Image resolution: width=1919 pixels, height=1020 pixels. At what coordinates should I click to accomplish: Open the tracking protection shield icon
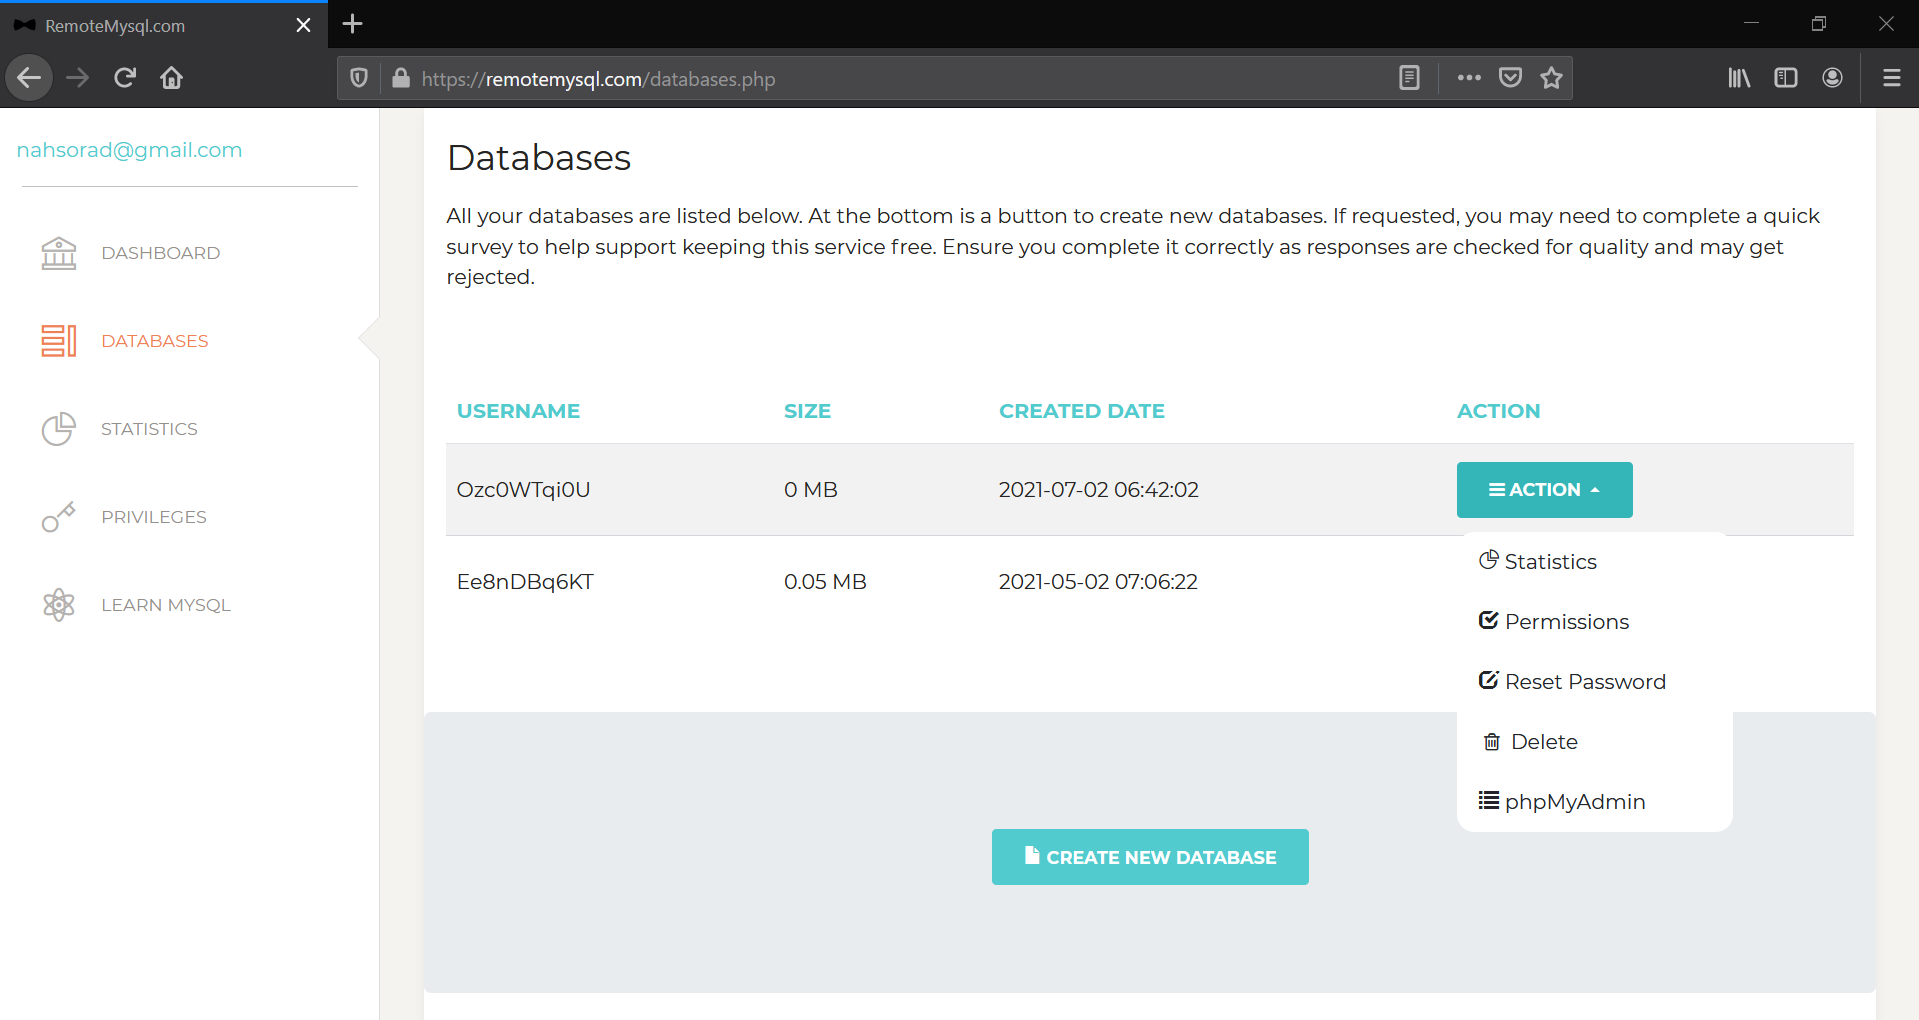coord(359,78)
